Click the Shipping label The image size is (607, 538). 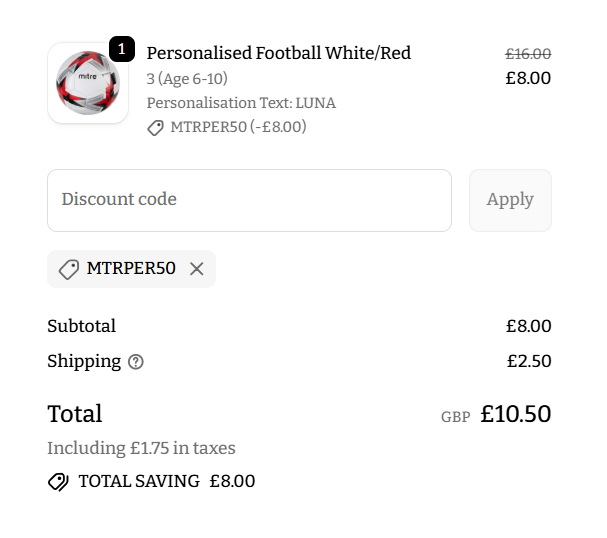(84, 362)
